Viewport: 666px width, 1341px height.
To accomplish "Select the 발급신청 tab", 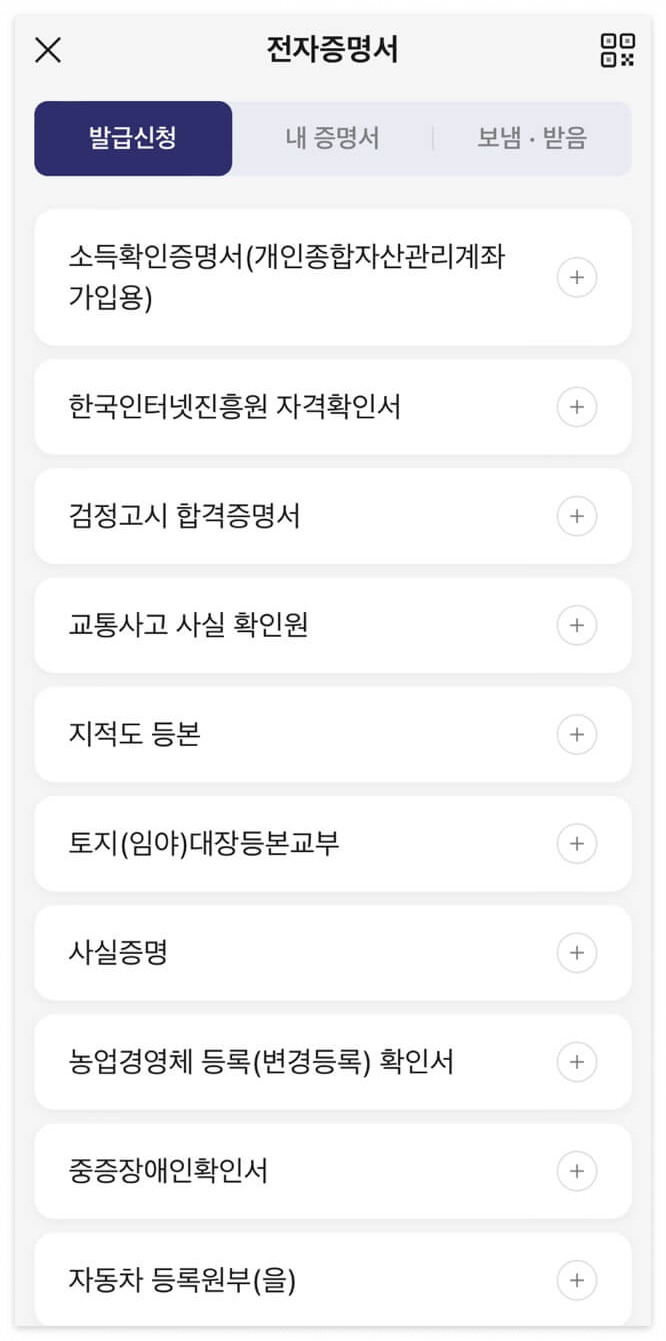I will click(x=133, y=138).
